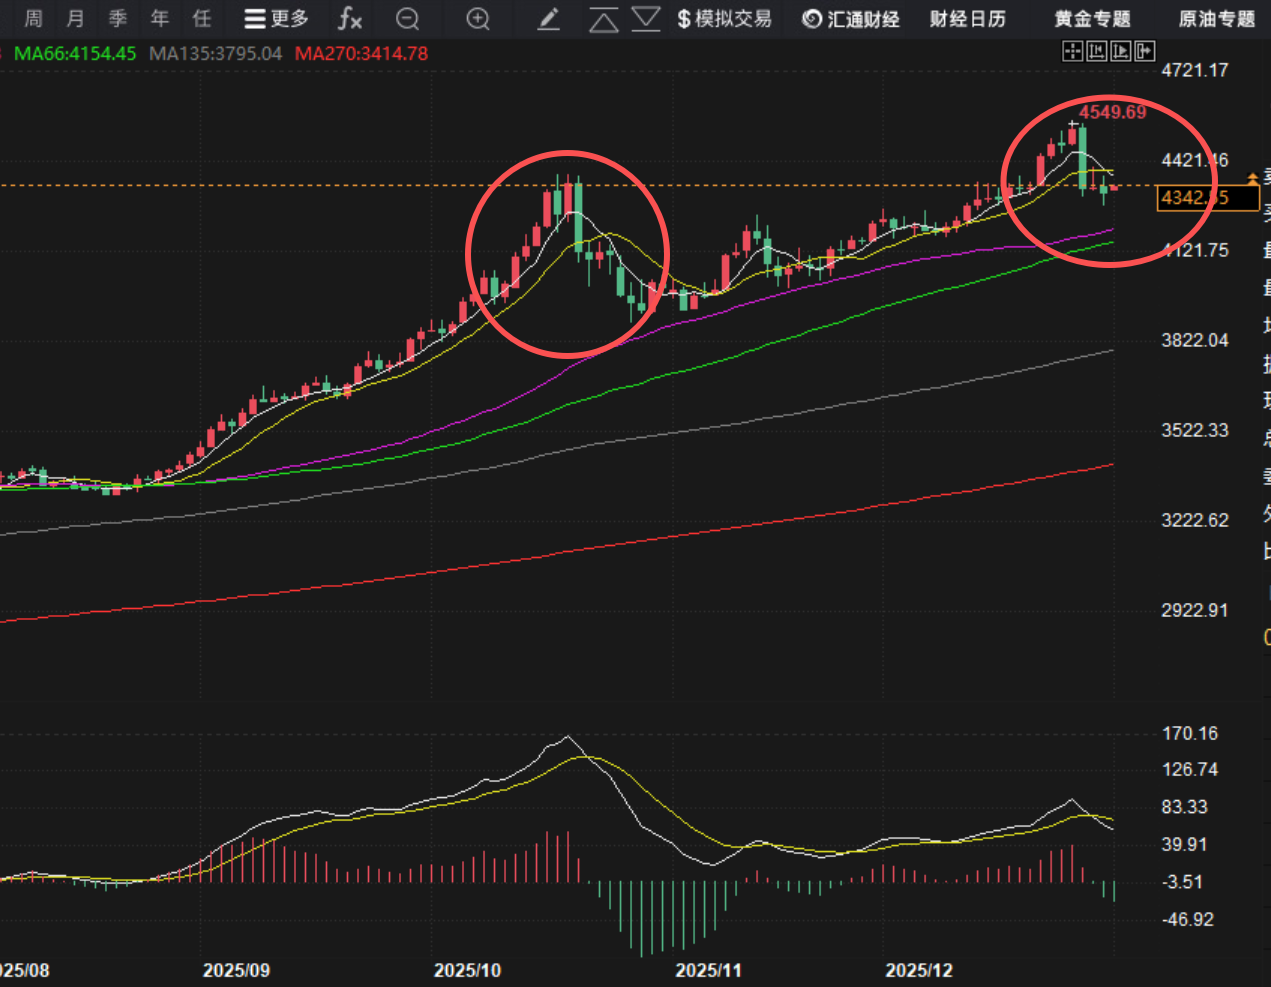Click the chart panel expand arrow icon

(1145, 51)
